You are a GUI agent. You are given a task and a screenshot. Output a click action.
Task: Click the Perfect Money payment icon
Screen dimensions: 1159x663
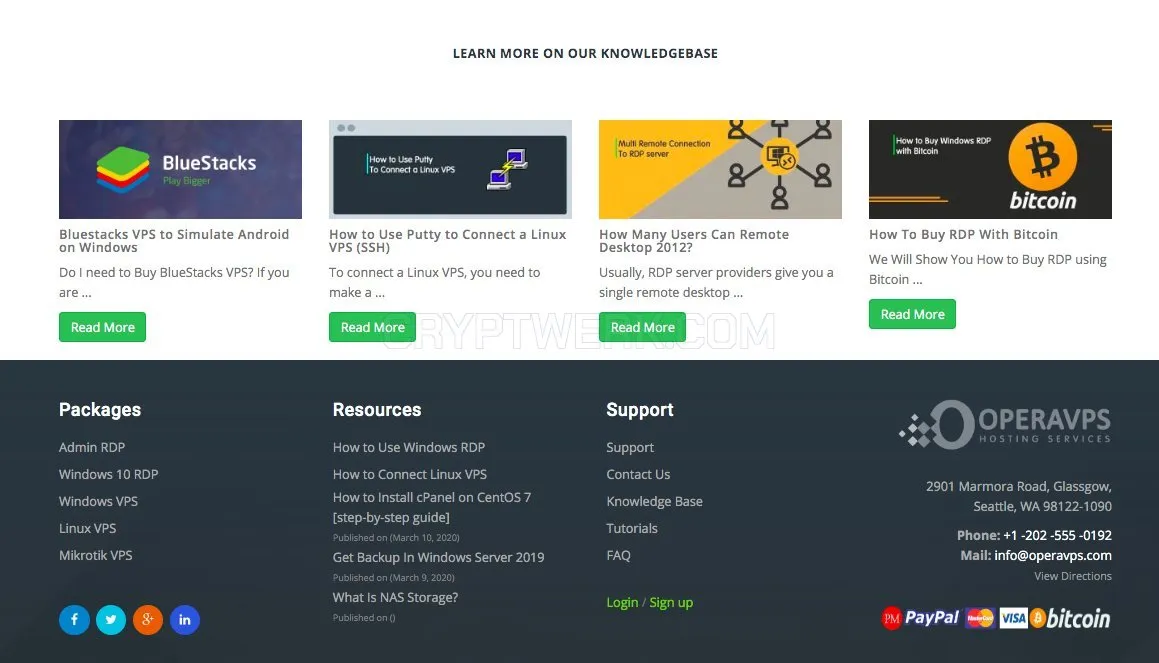891,618
